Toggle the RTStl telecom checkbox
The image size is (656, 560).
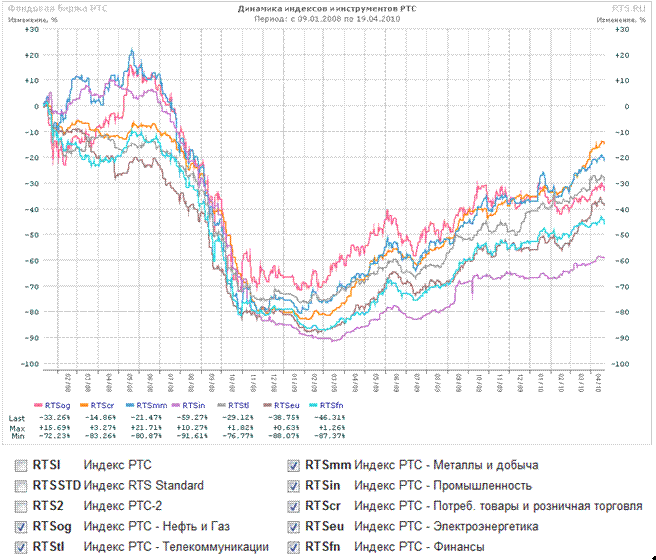(20, 547)
